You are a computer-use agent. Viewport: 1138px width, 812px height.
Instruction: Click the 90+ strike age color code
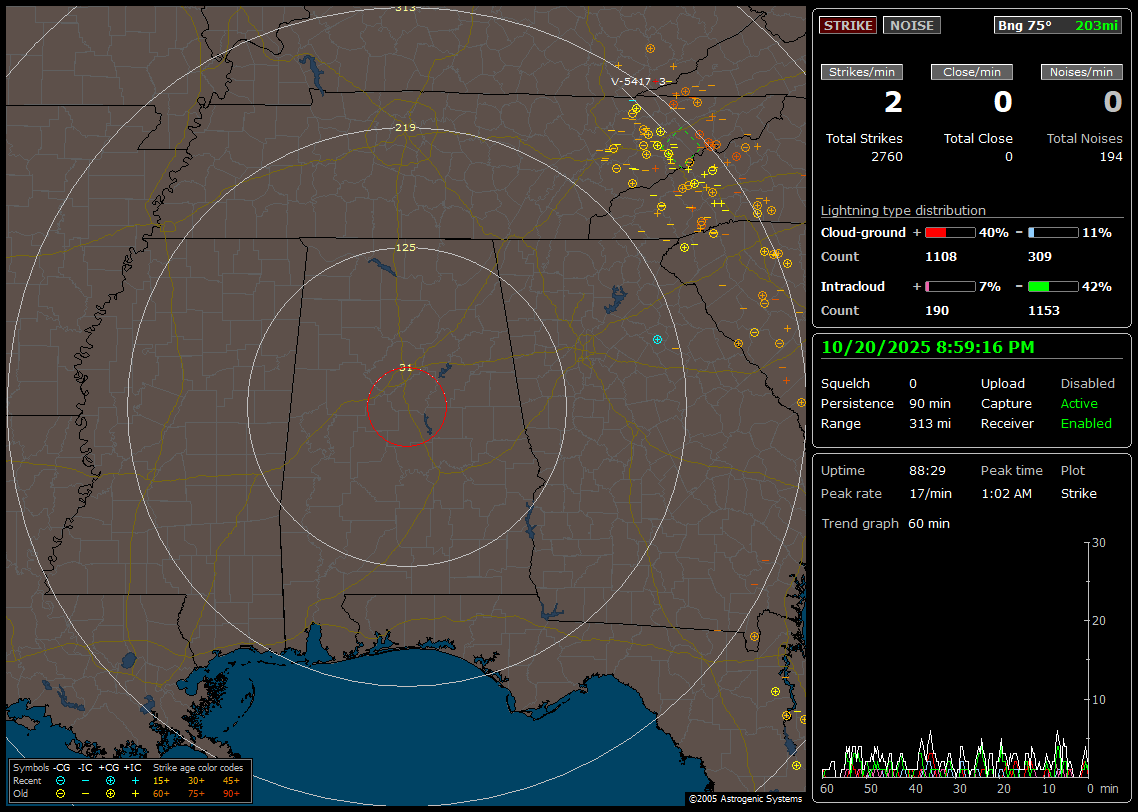tap(231, 793)
